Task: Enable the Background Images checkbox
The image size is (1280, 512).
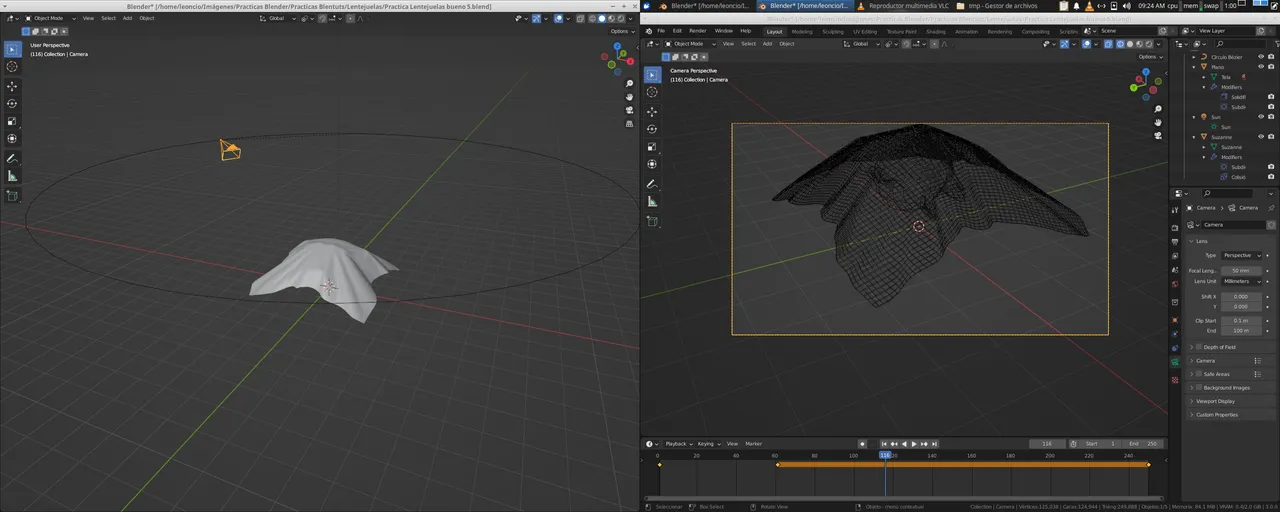Action: [x=1200, y=387]
